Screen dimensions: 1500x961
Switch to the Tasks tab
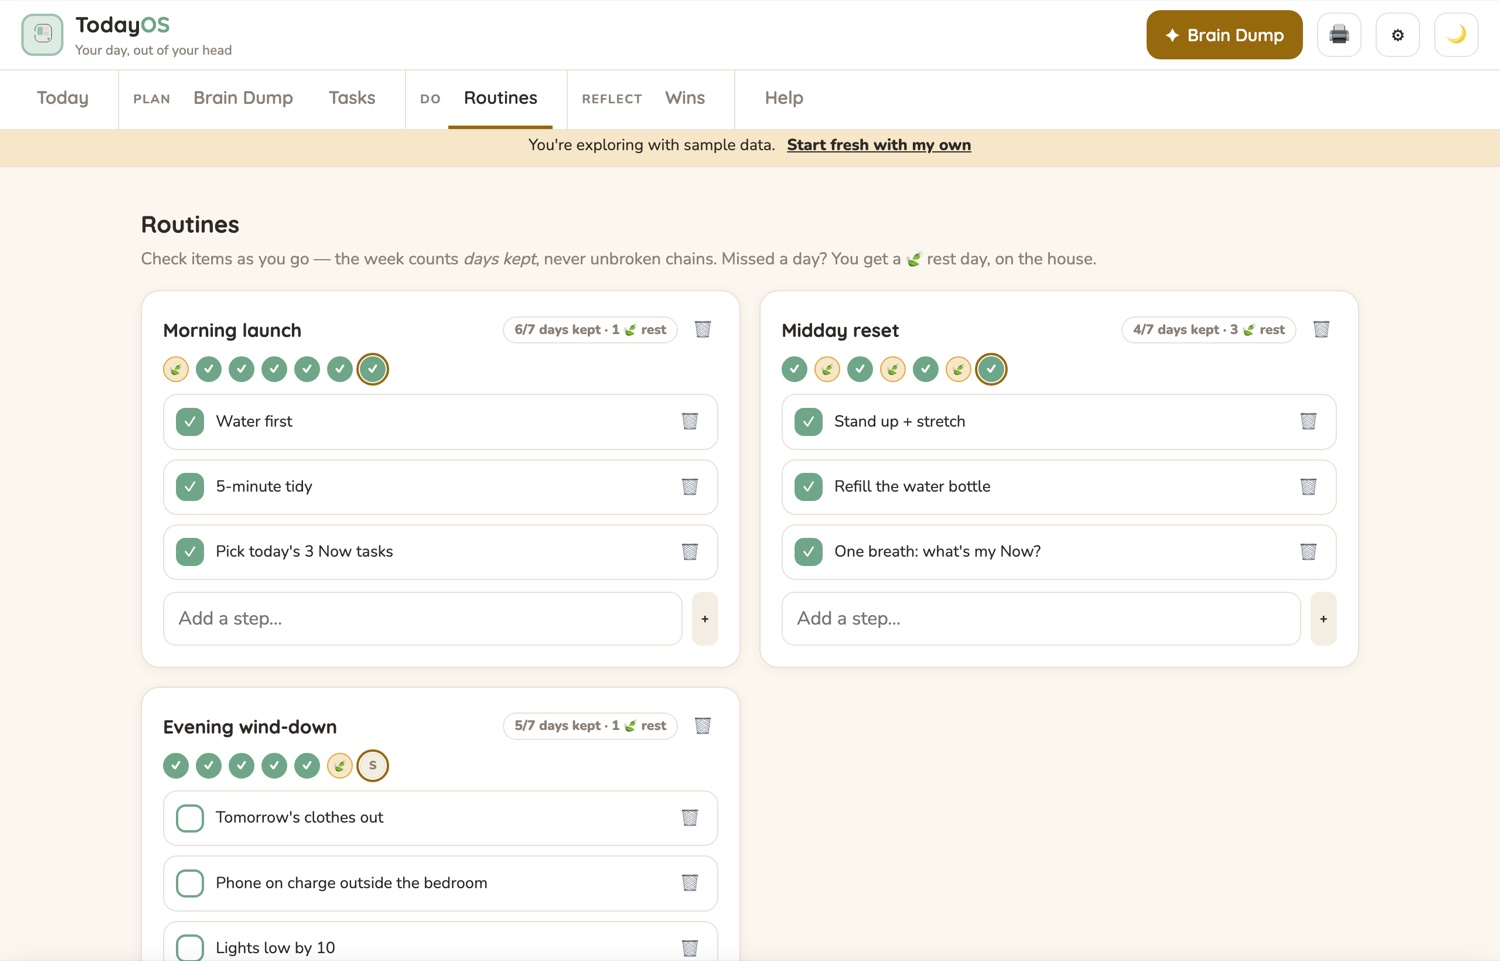(x=352, y=98)
